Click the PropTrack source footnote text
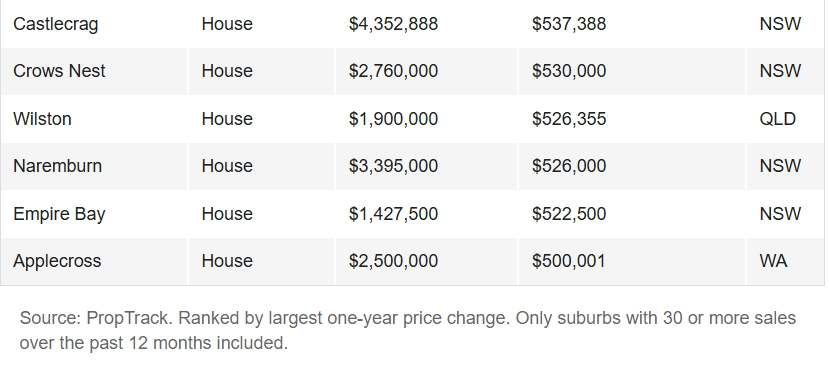 [x=408, y=330]
